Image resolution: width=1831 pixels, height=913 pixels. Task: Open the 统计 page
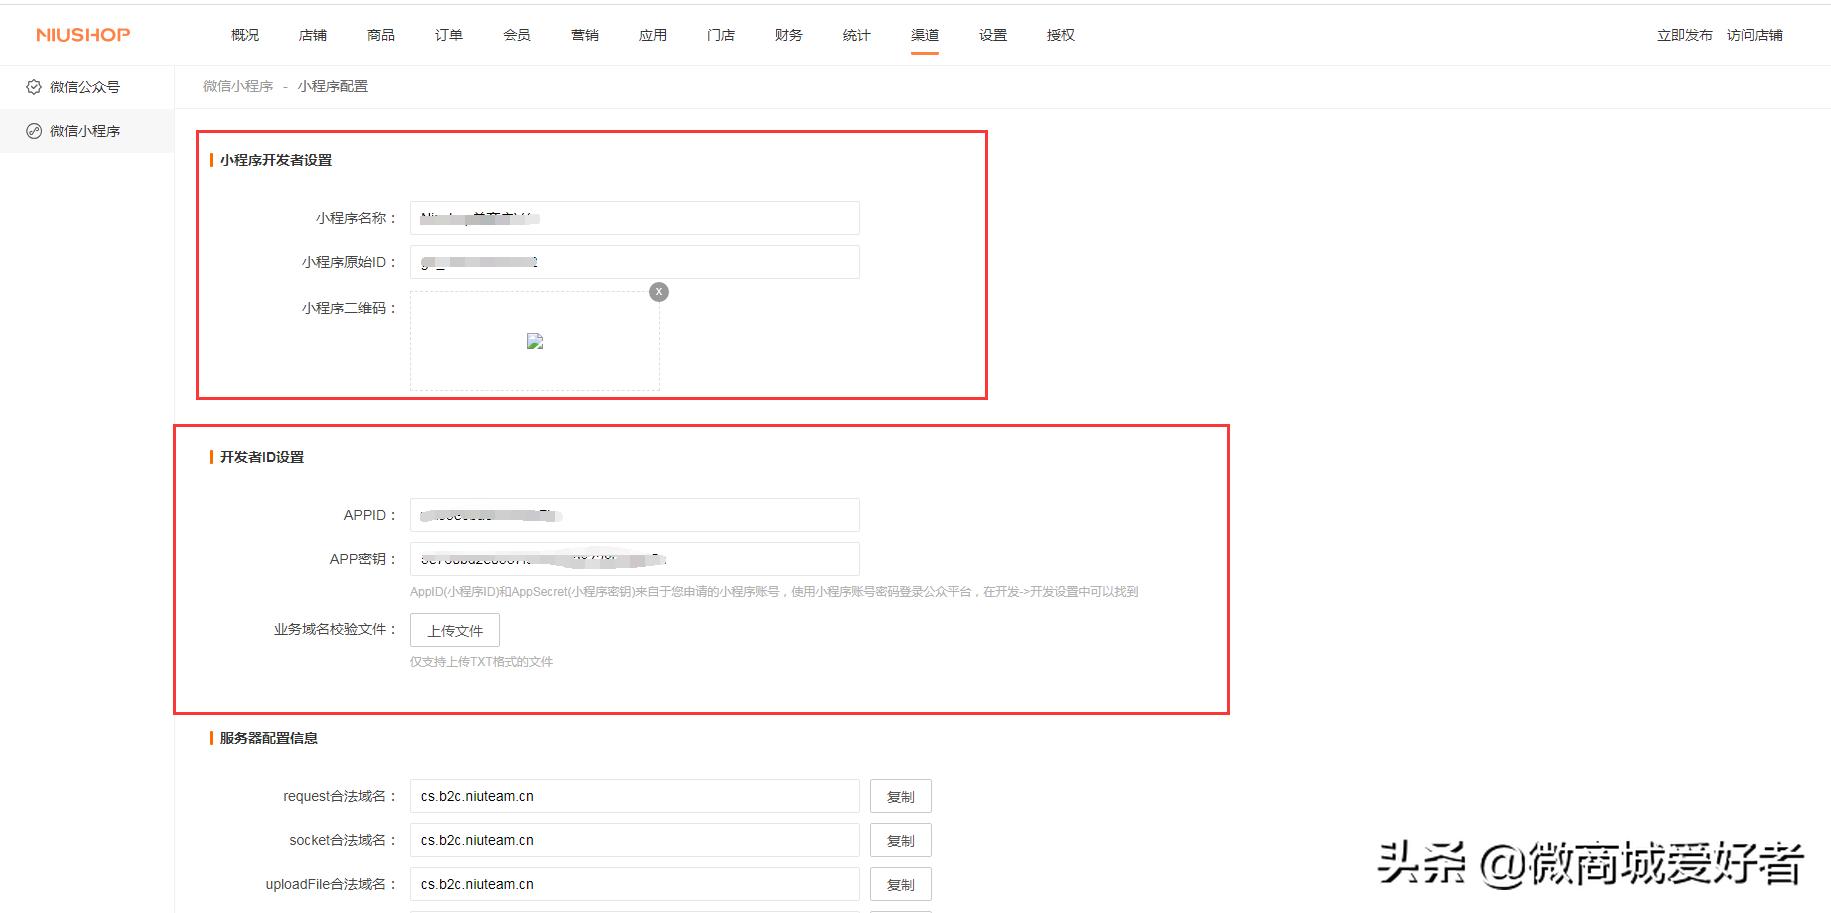(855, 33)
